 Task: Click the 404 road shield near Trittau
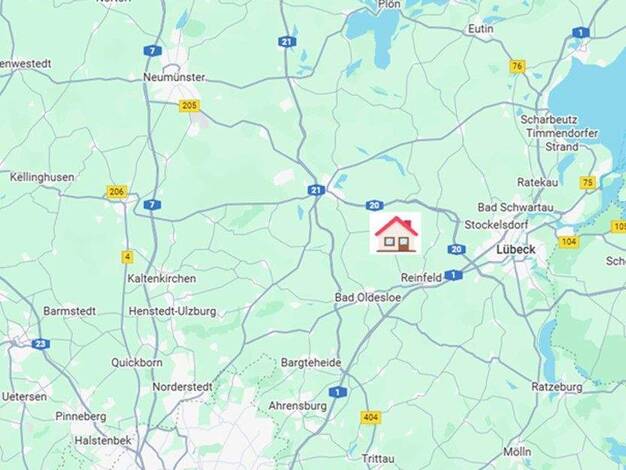point(370,417)
